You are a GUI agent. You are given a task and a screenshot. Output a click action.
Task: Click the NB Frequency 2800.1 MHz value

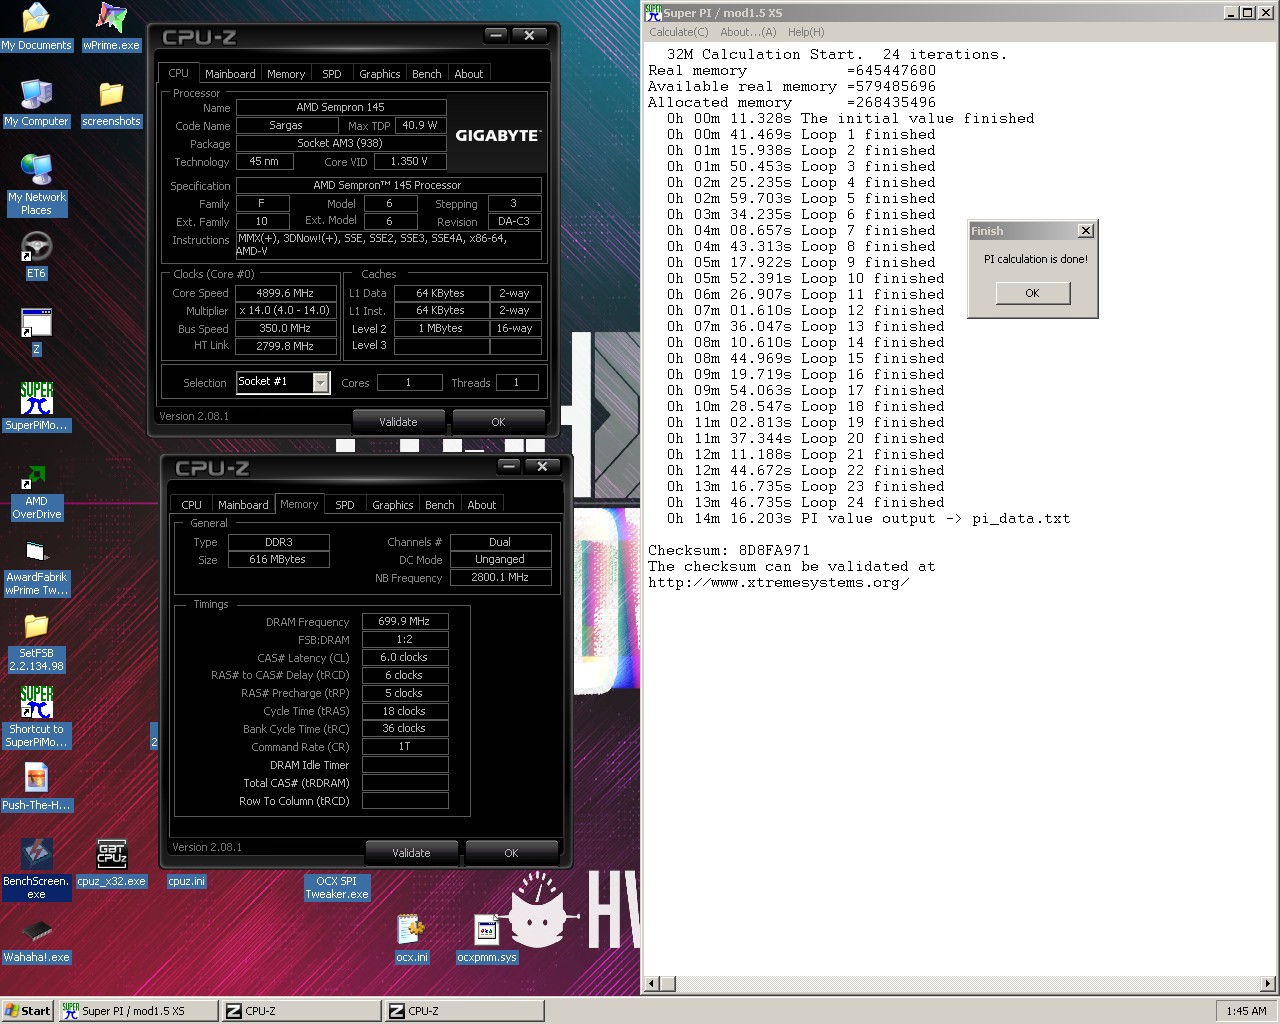500,577
